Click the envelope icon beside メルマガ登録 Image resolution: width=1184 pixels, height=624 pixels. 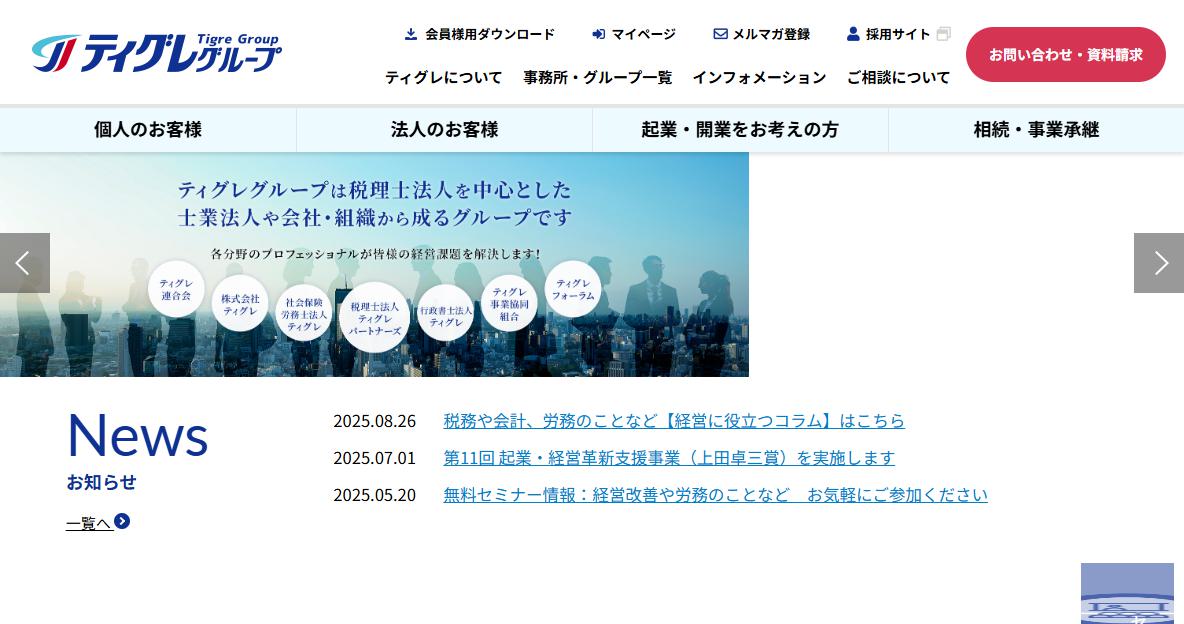pos(720,34)
